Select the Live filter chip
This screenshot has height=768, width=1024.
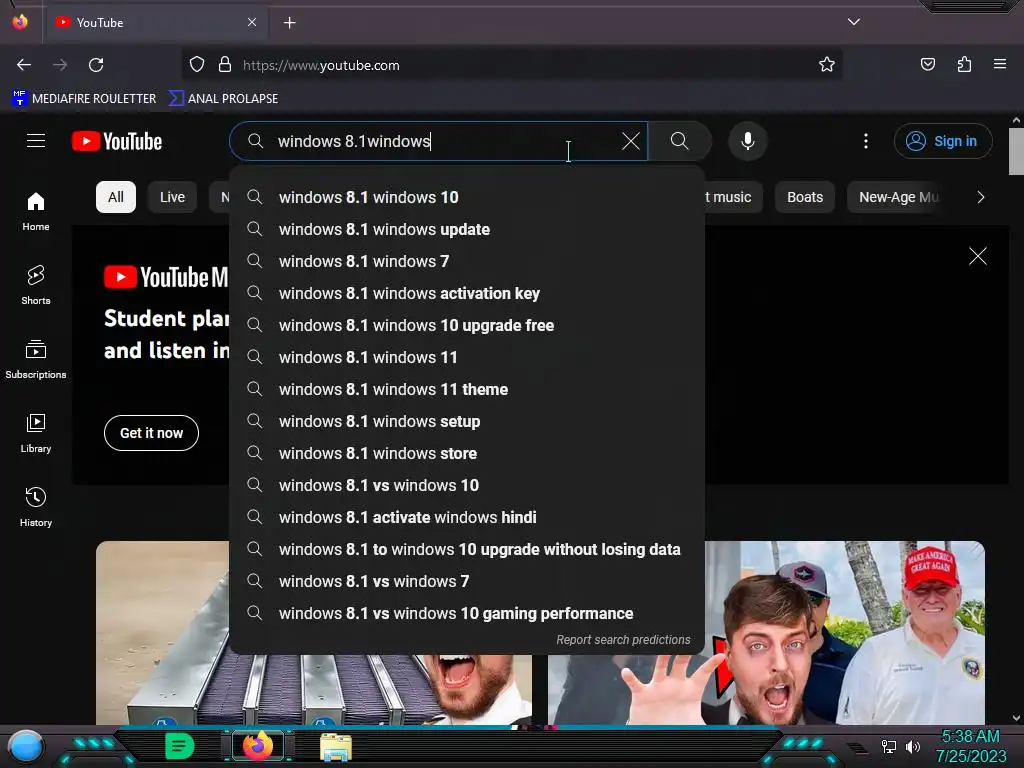tap(172, 197)
